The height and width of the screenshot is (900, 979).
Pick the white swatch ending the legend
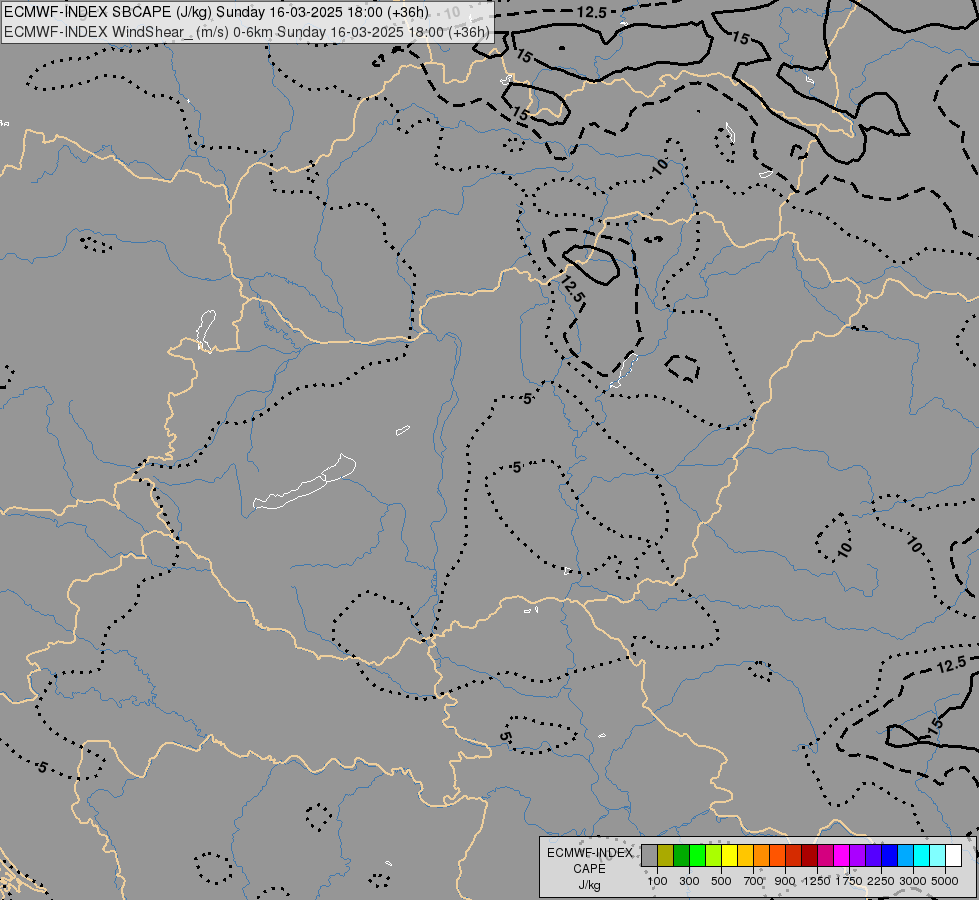click(954, 855)
